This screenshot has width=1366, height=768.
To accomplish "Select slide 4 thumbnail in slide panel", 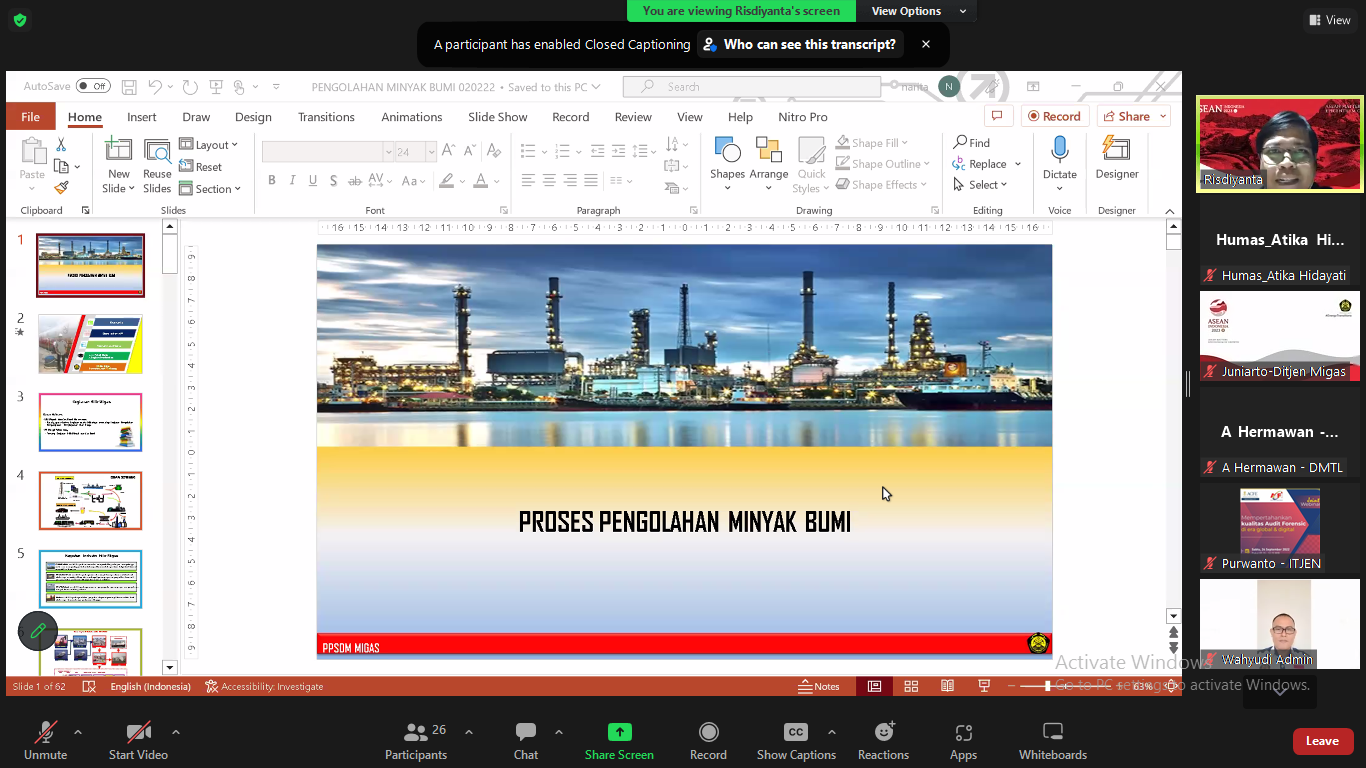I will coord(90,500).
